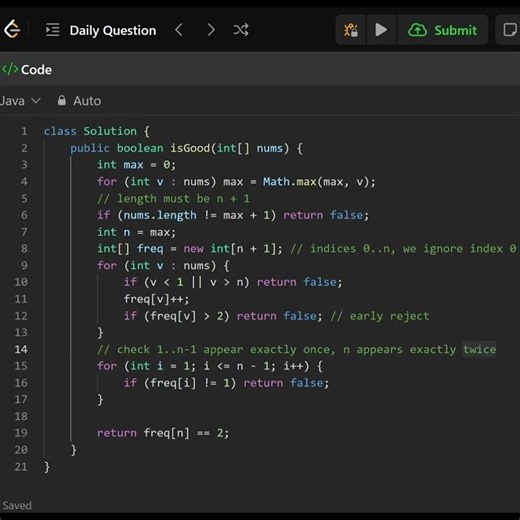Screen dimensions: 520x520
Task: Toggle the Auto lock setting
Action: pos(79,101)
